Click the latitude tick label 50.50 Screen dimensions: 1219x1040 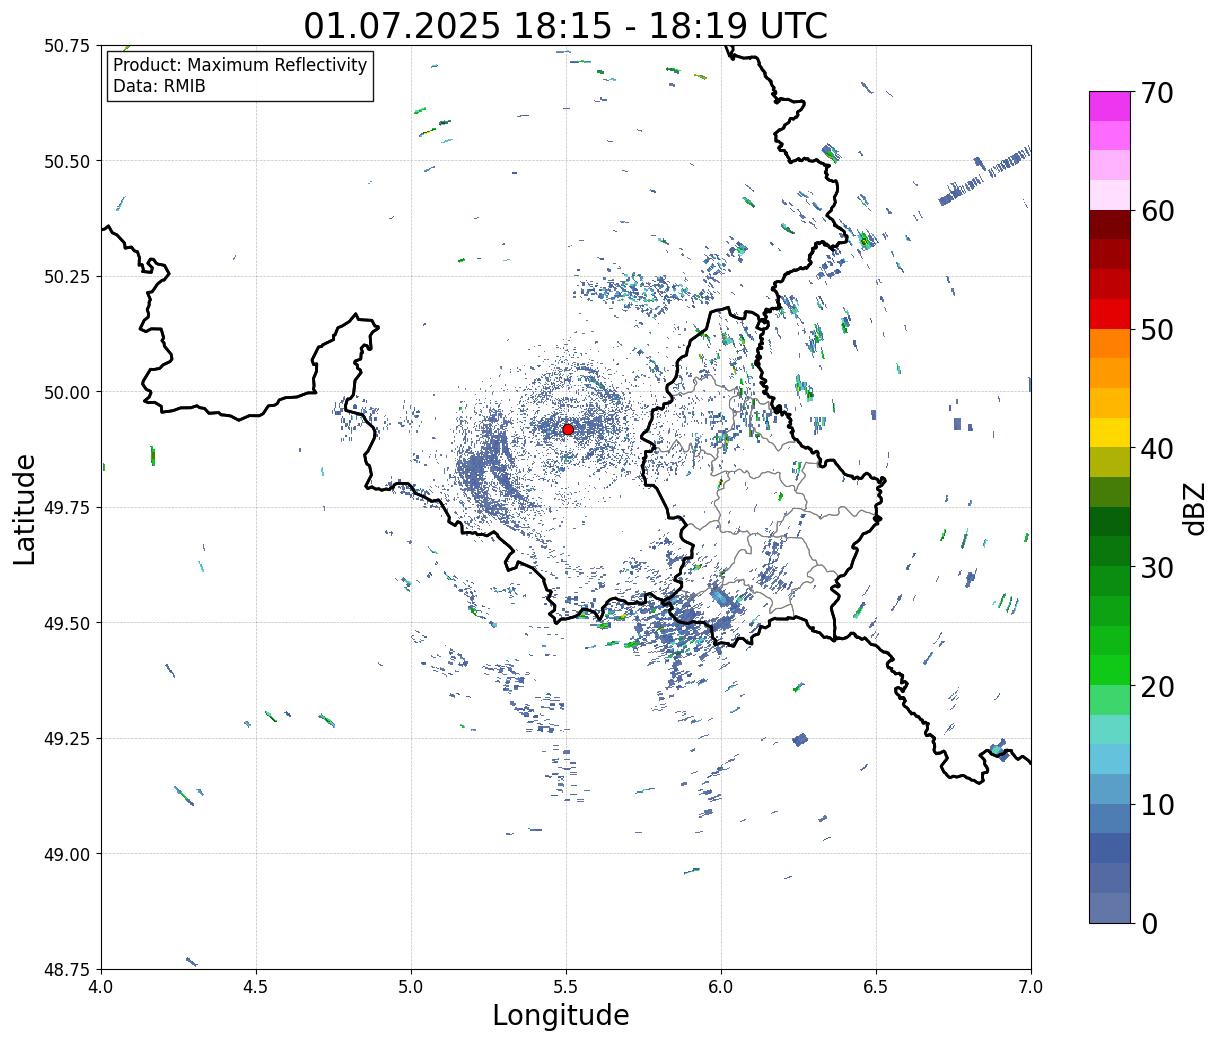[66, 161]
